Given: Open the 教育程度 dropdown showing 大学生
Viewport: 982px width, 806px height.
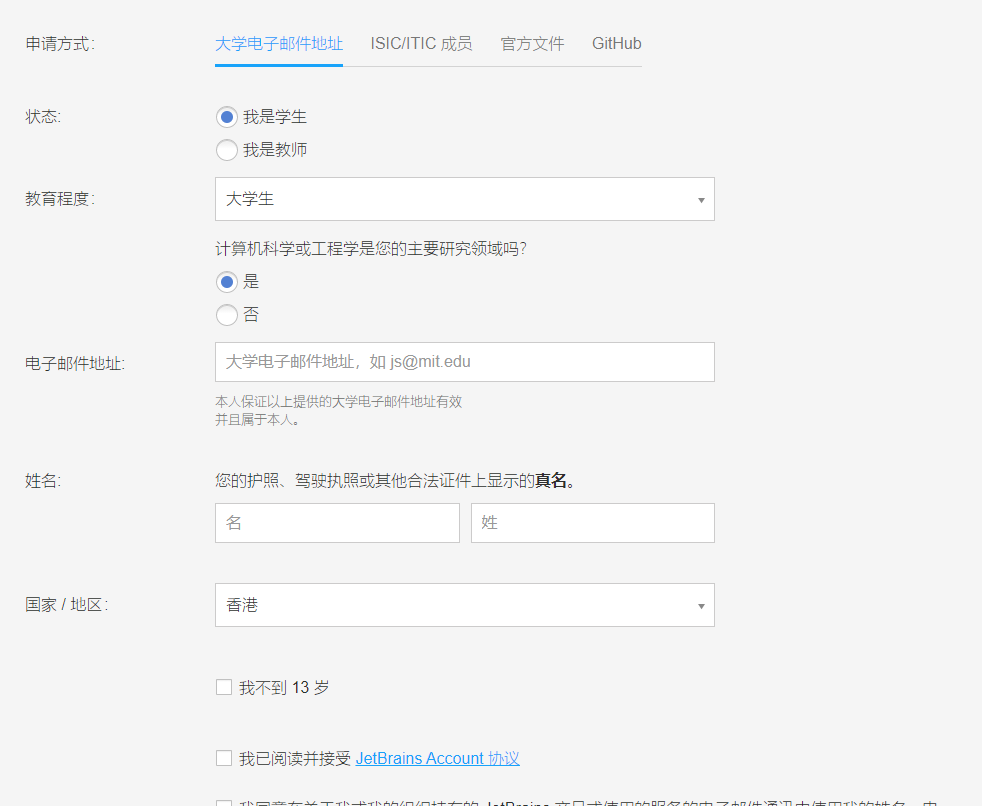Looking at the screenshot, I should click(x=465, y=199).
